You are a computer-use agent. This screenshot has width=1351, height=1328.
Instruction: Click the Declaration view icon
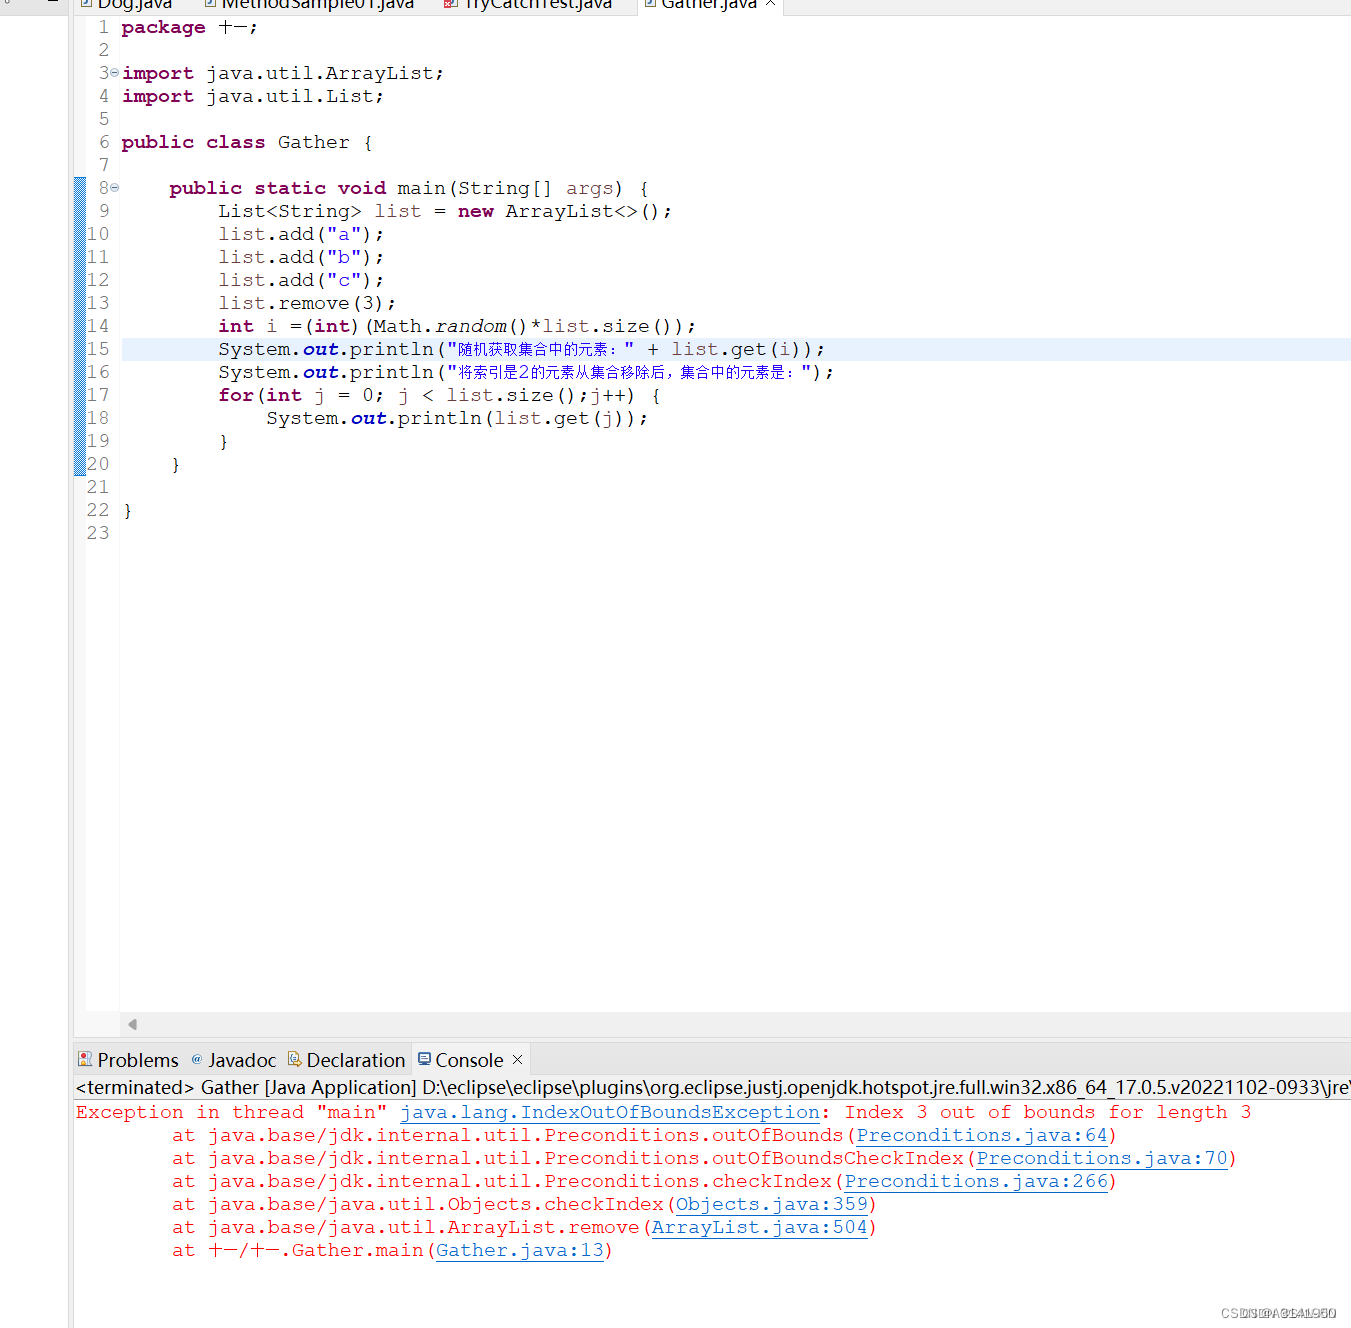tap(295, 1060)
